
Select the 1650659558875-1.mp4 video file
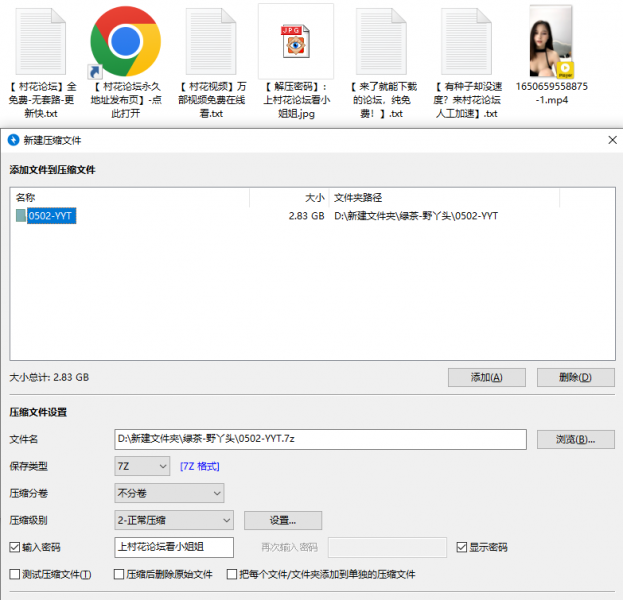pyautogui.click(x=551, y=41)
